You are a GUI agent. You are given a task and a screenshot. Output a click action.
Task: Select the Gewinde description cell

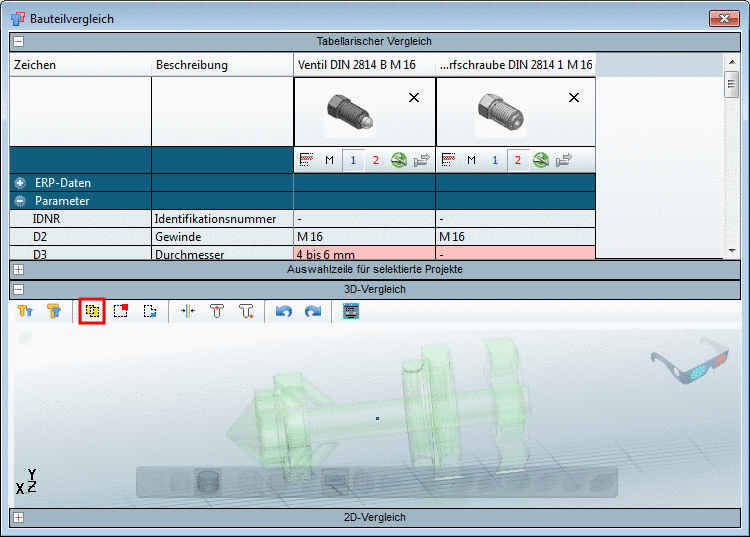222,237
